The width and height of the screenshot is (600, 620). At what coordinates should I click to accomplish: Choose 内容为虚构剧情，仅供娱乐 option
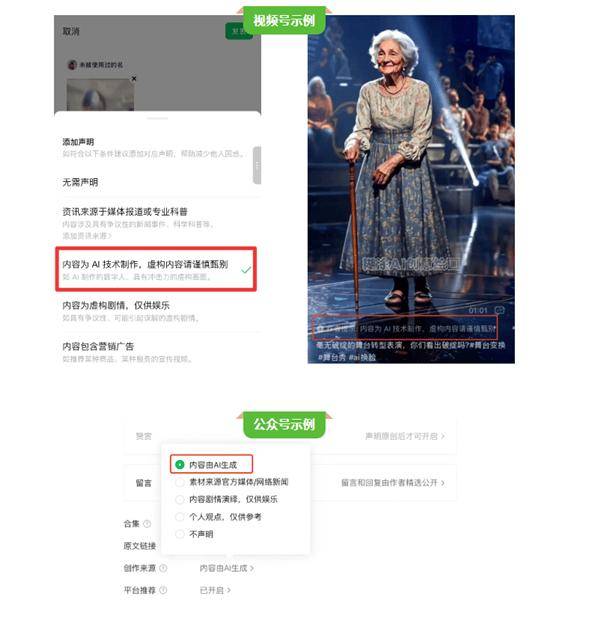point(116,306)
